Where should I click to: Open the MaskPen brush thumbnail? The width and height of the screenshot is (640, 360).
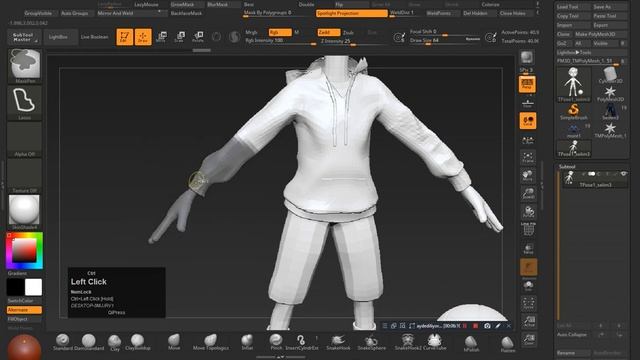pos(24,66)
